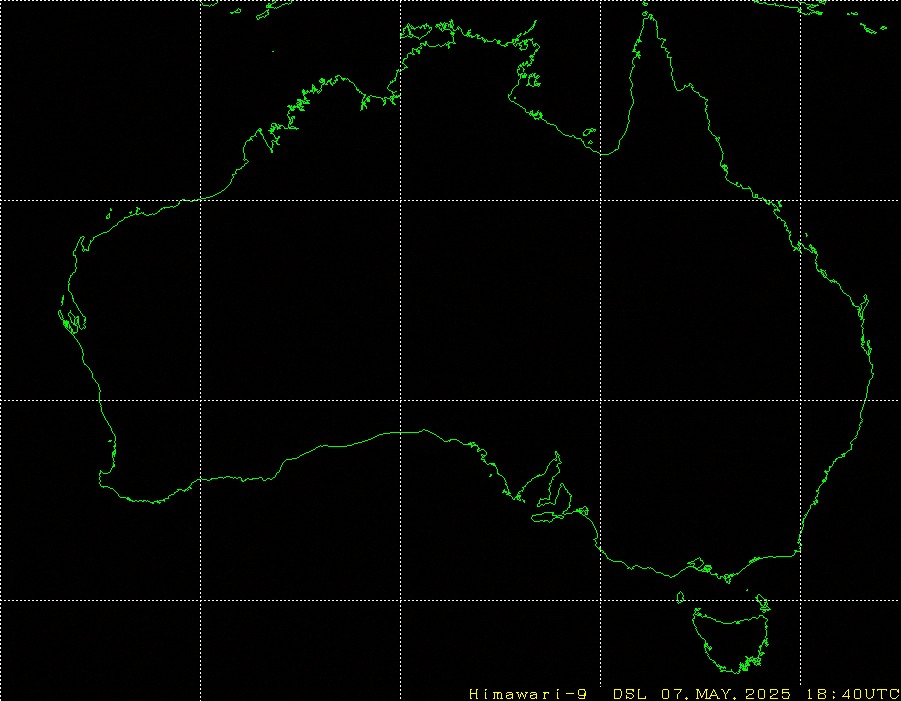Image resolution: width=901 pixels, height=701 pixels.
Task: Click the Himawari-9 satellite label
Action: pyautogui.click(x=528, y=694)
